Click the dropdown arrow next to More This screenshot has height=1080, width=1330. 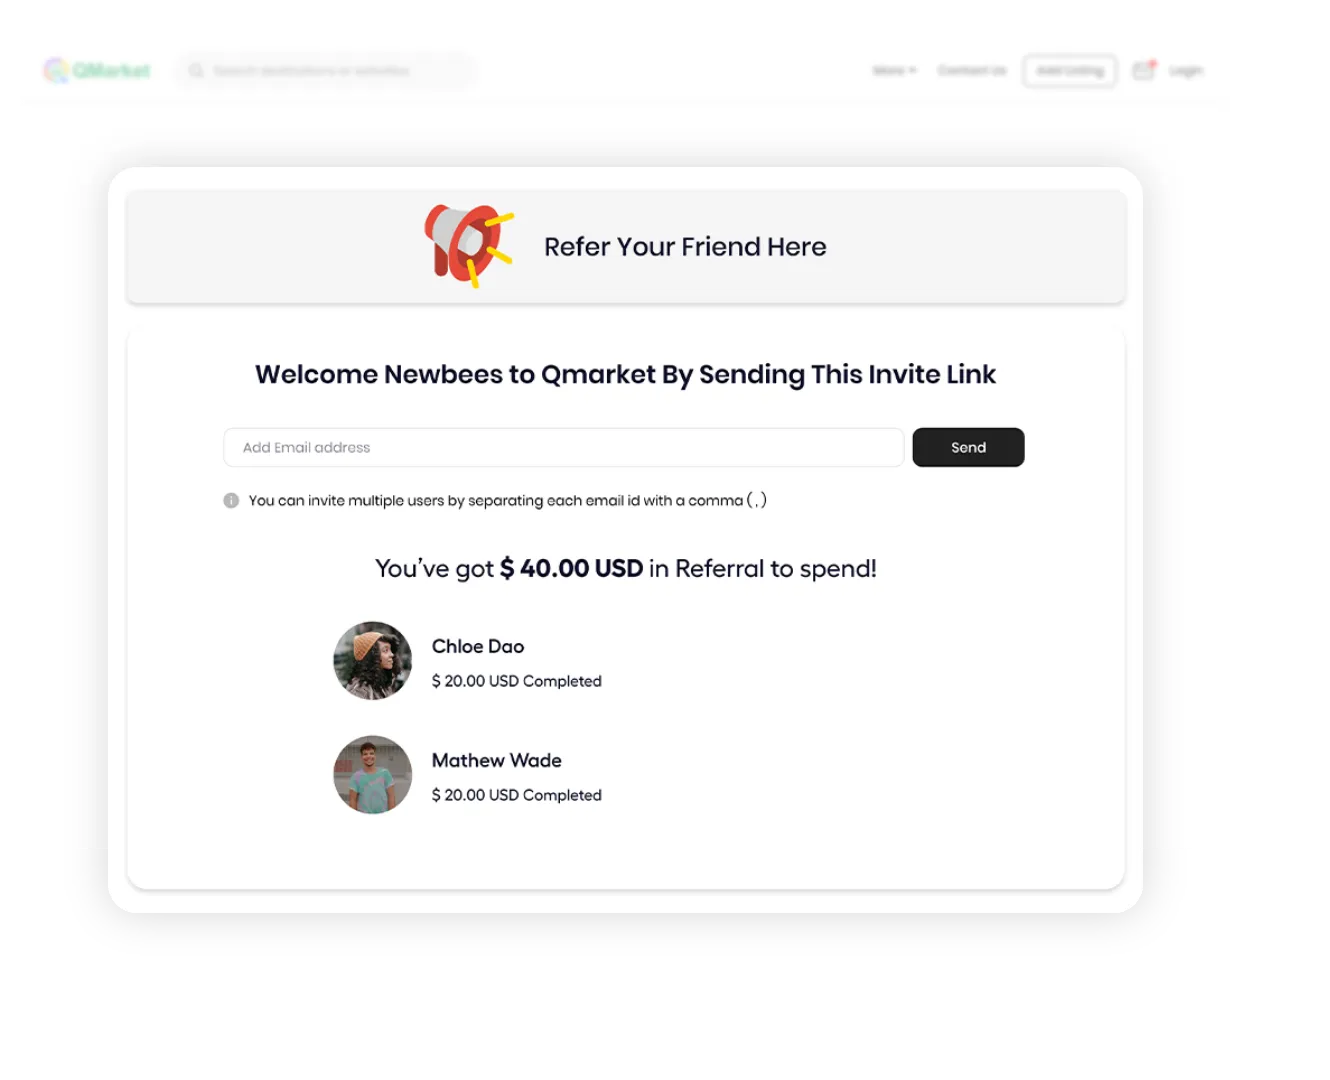tap(912, 70)
